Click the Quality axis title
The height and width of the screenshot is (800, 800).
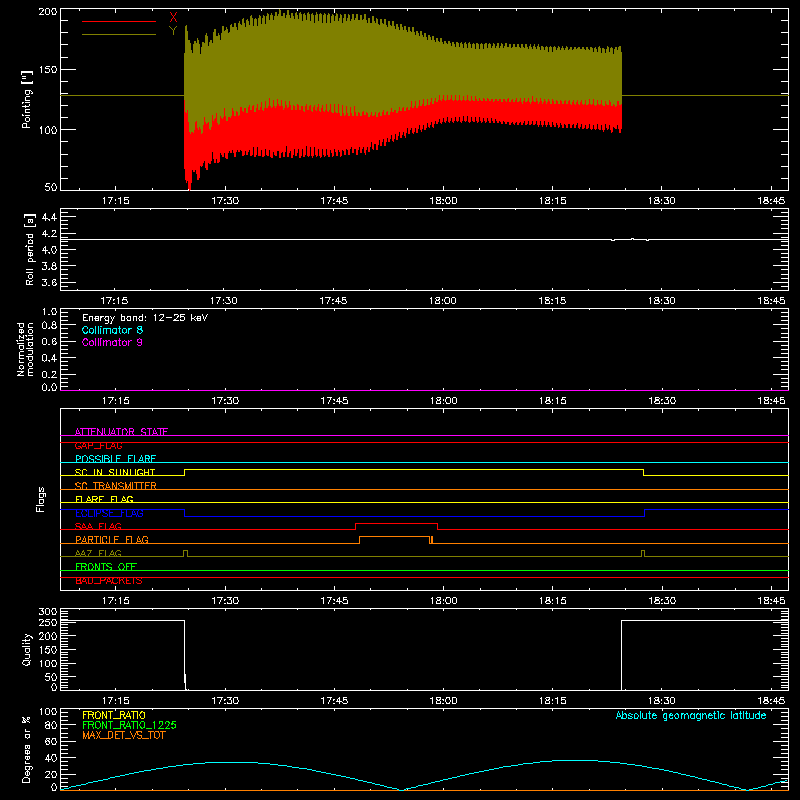coord(27,649)
